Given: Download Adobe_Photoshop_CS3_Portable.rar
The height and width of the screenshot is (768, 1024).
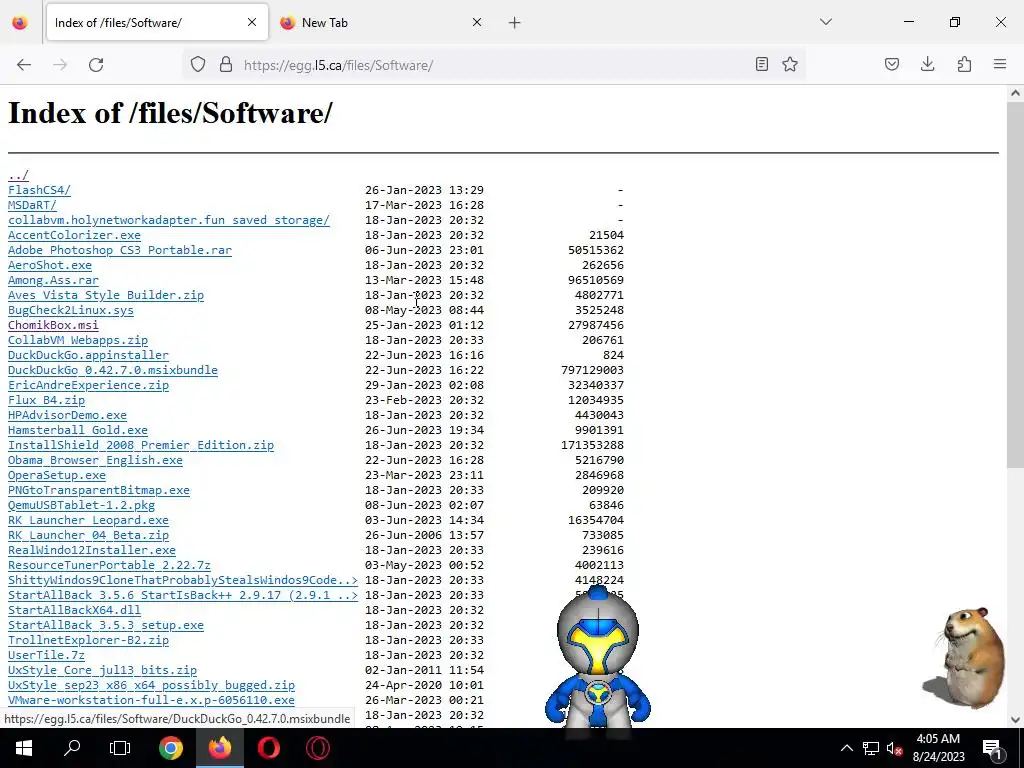Looking at the screenshot, I should pyautogui.click(x=120, y=250).
